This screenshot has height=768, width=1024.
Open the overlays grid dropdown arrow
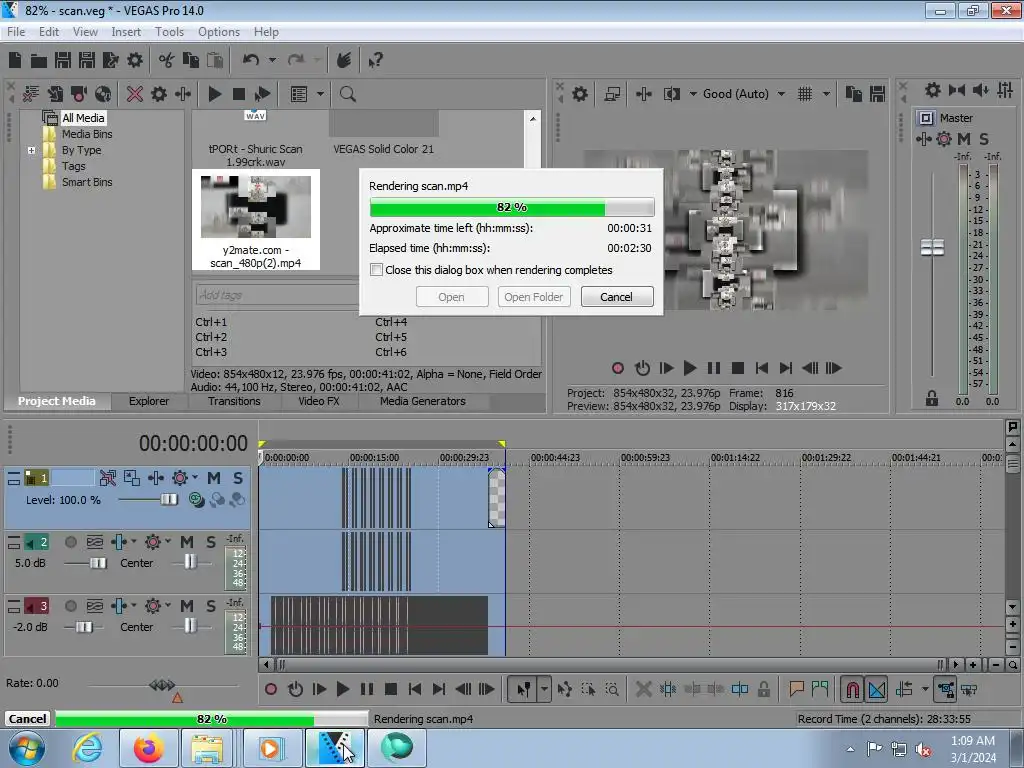coord(826,94)
